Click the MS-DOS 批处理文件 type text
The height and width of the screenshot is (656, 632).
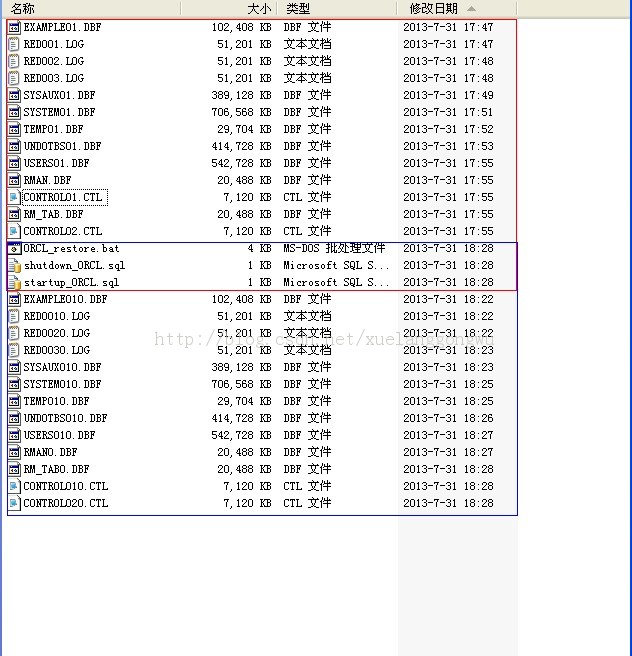[334, 249]
